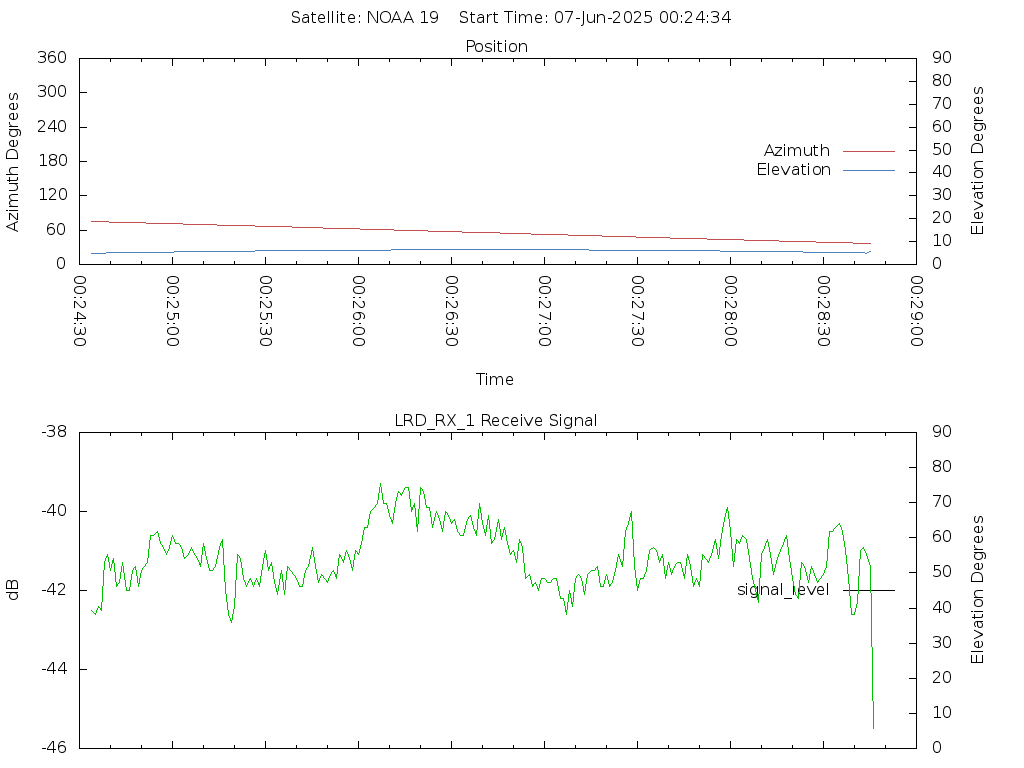Click the blue Elevation legend line sample
Viewport: 1024px width, 768px height.
point(869,170)
